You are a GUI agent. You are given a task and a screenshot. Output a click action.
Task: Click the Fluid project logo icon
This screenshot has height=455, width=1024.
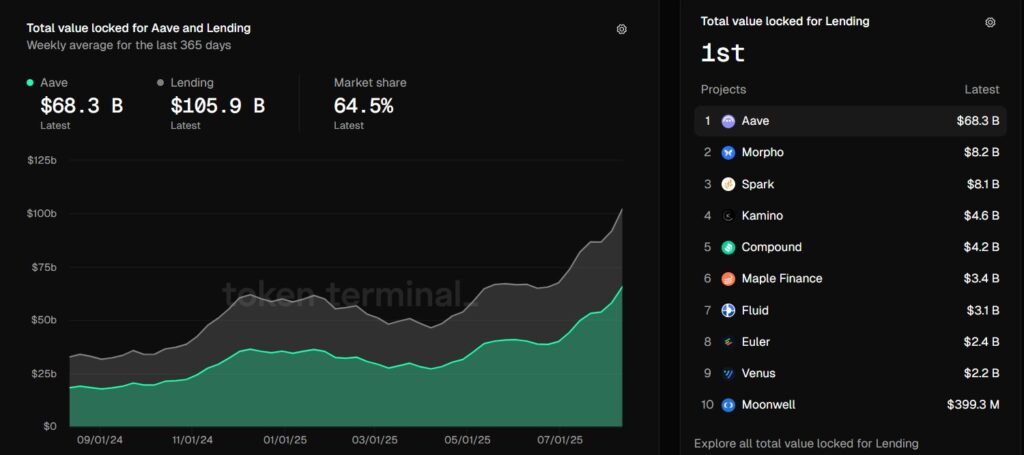728,310
